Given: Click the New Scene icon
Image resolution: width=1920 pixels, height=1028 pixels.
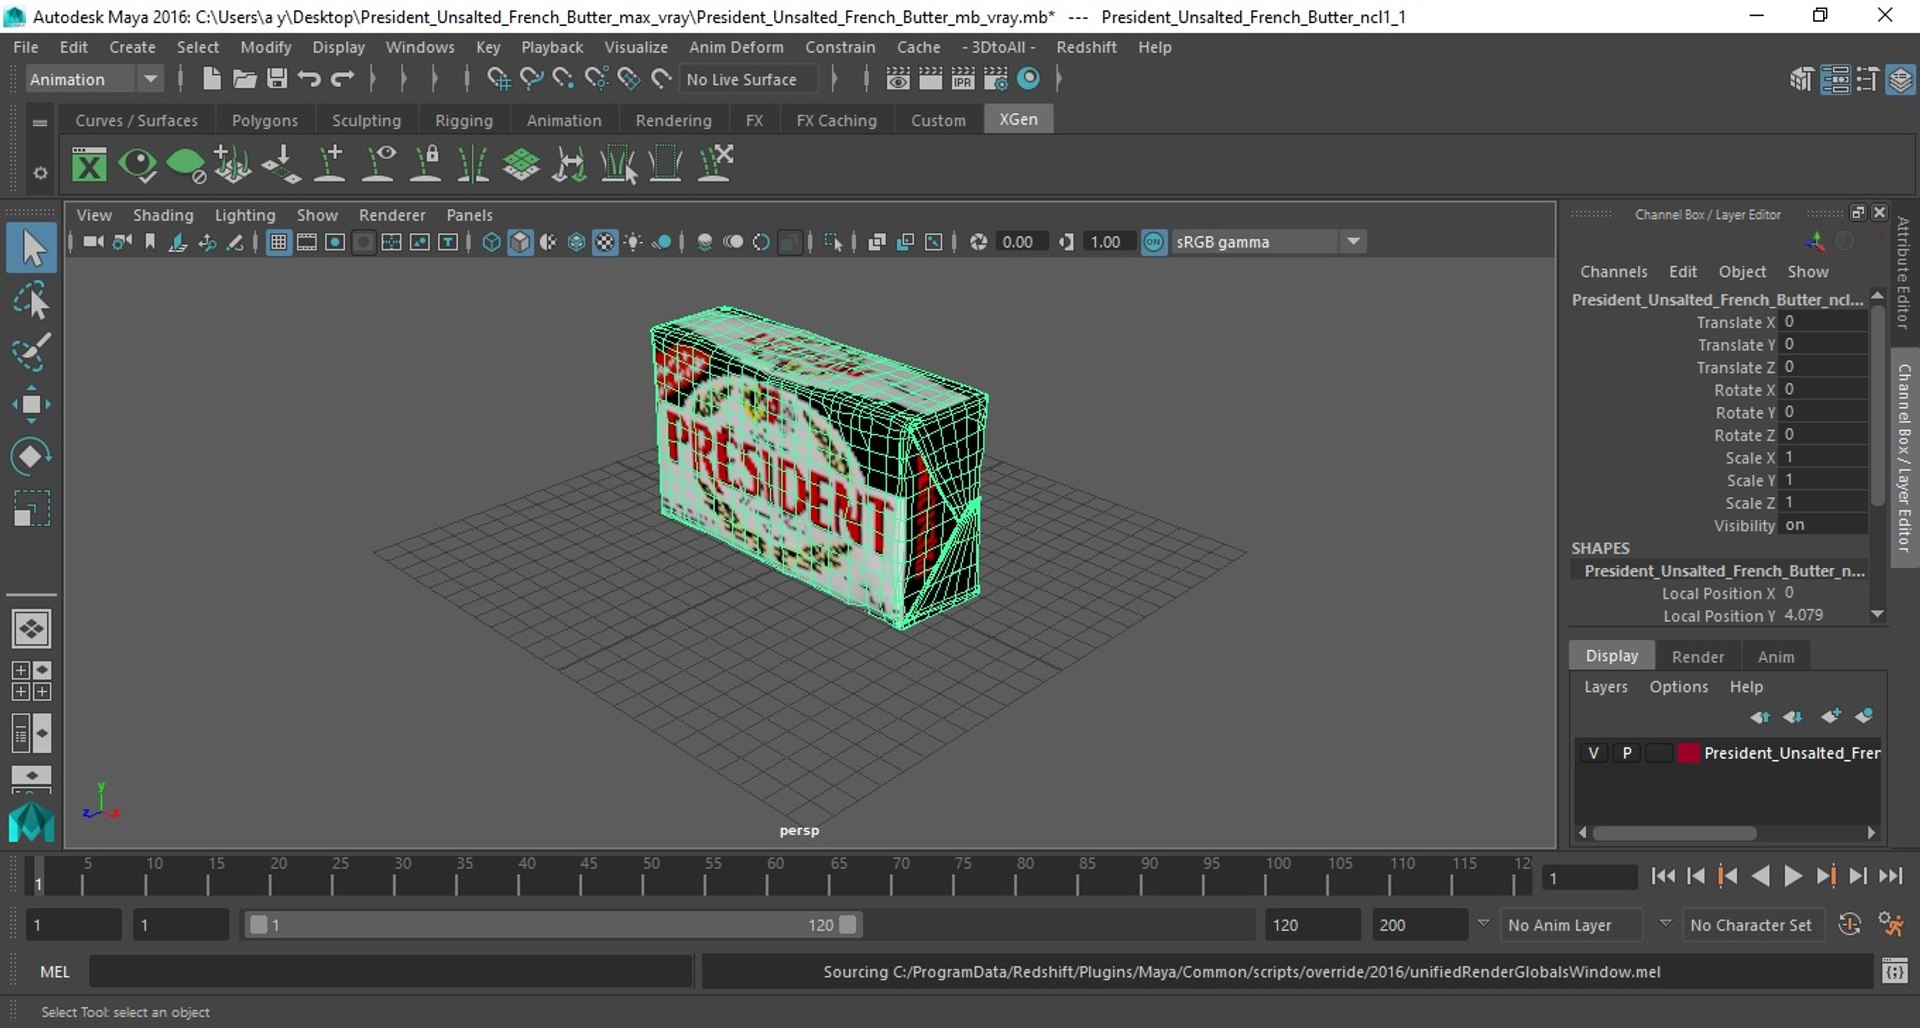Looking at the screenshot, I should pyautogui.click(x=211, y=79).
